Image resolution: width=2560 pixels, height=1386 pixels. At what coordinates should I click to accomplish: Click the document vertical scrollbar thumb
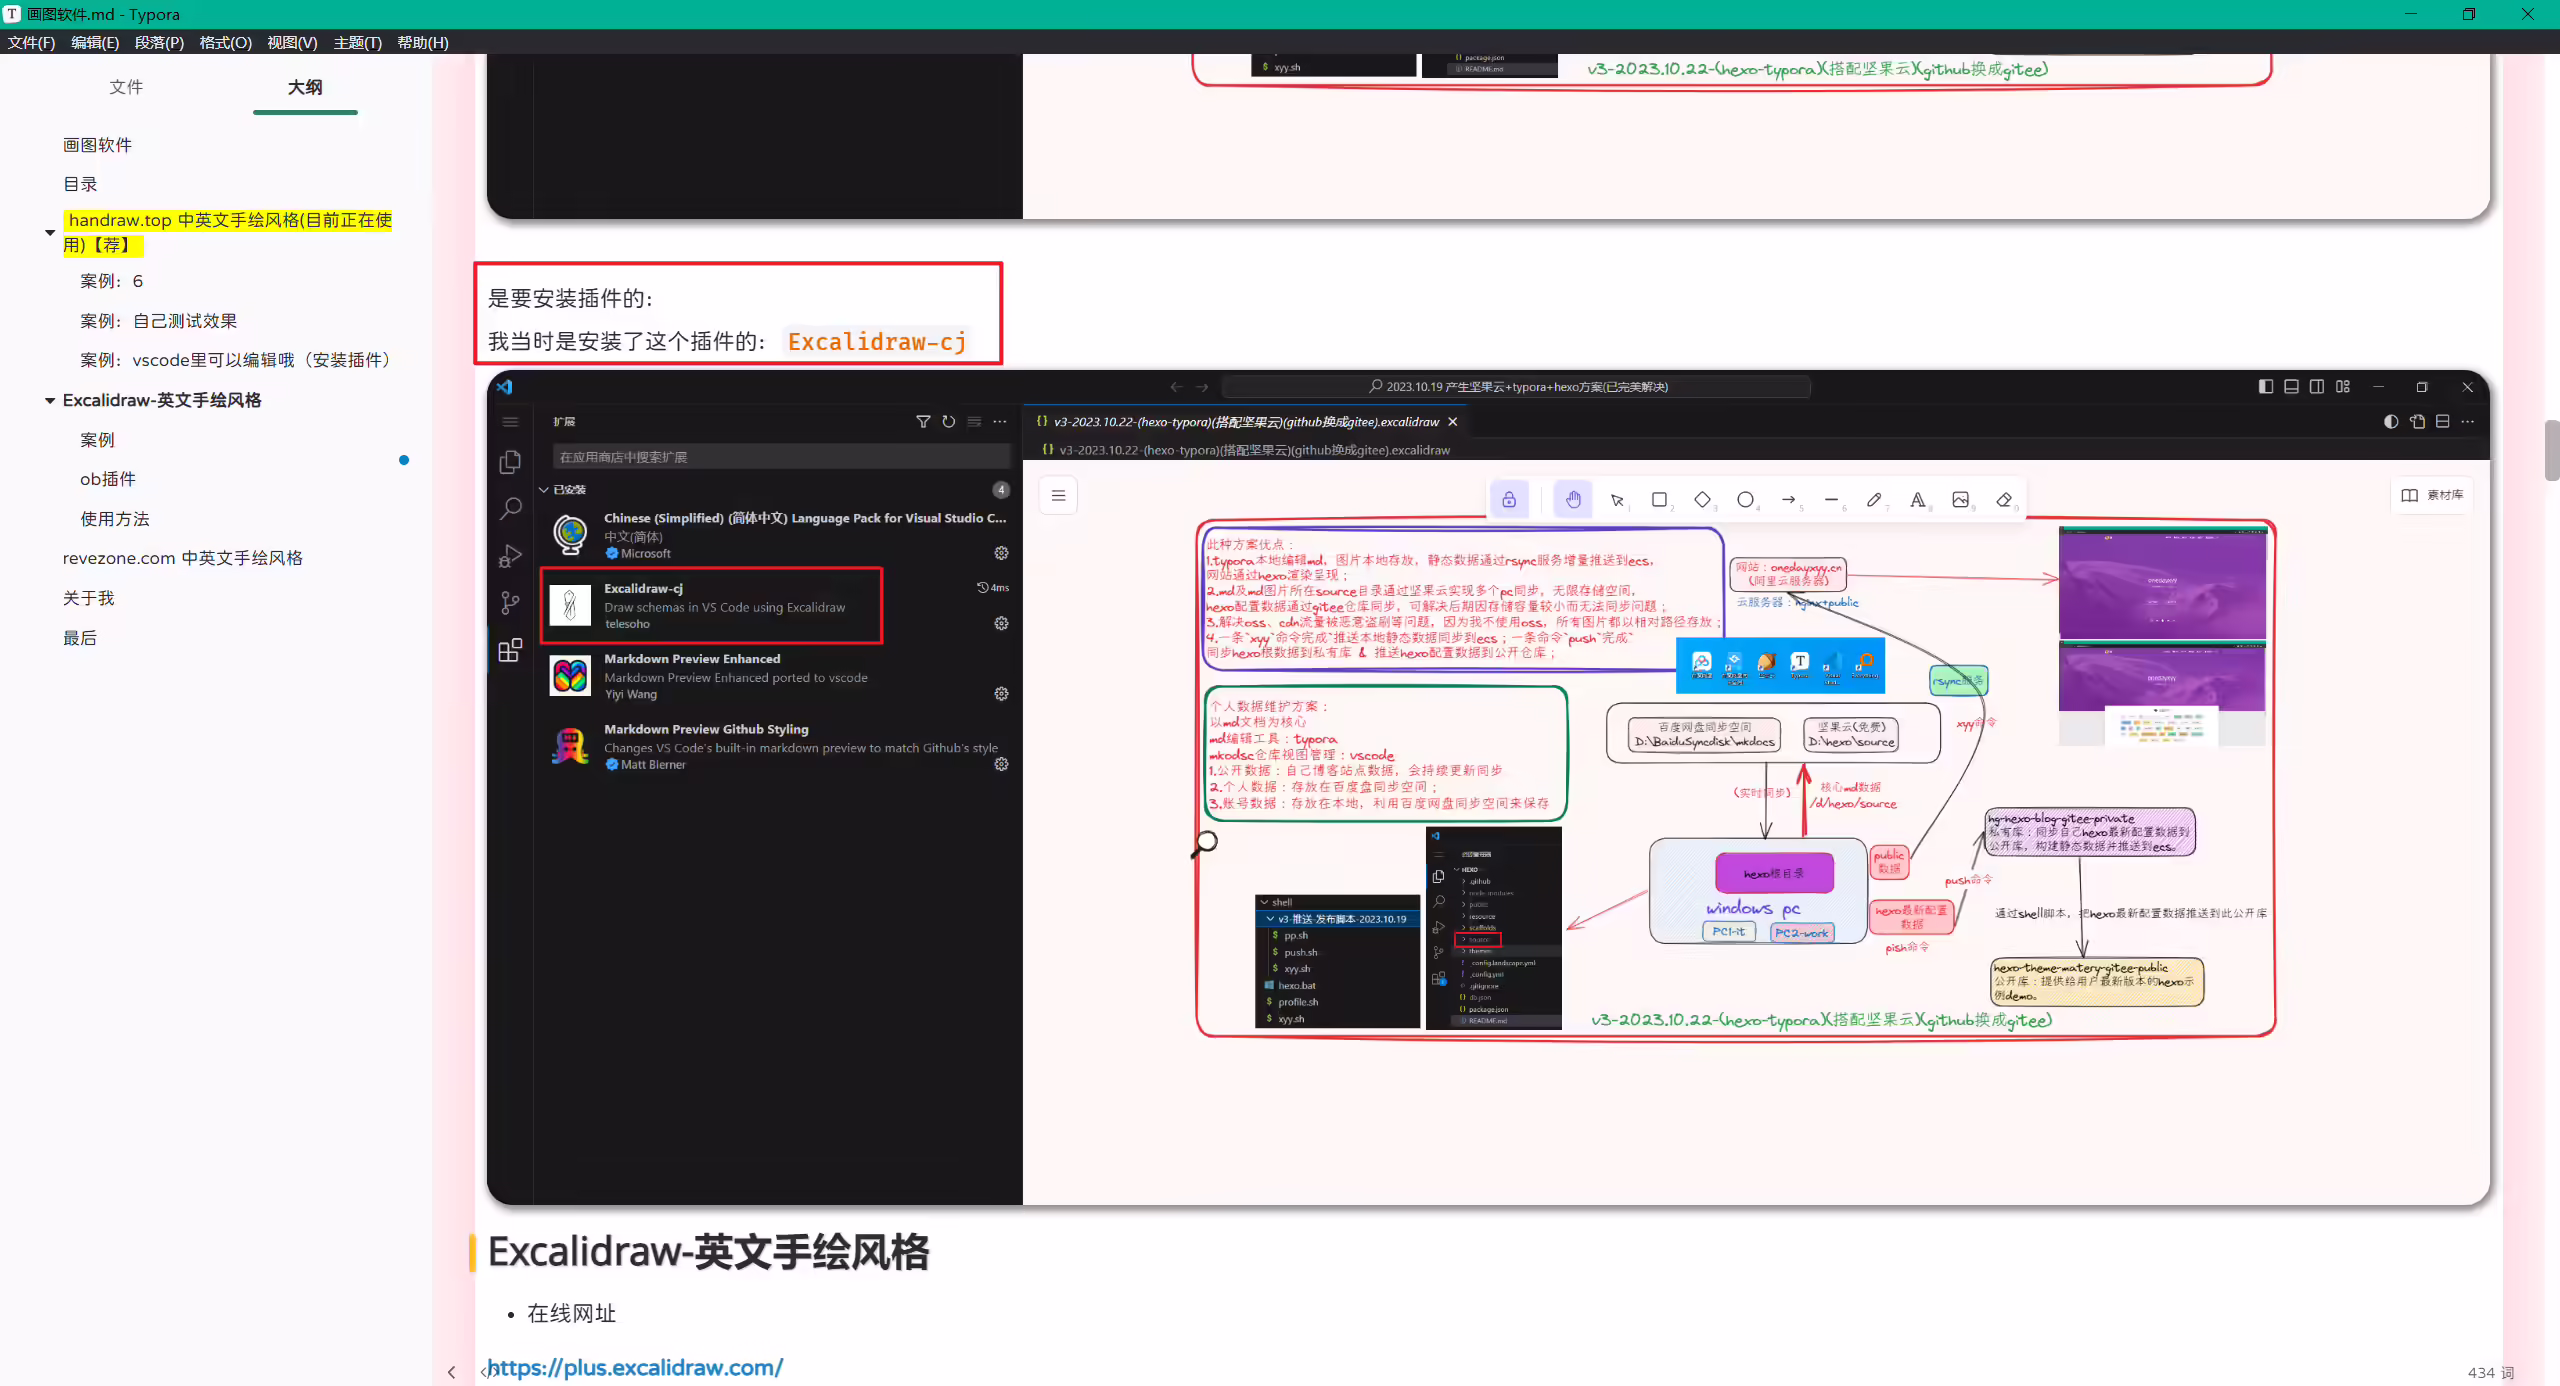(x=2551, y=450)
